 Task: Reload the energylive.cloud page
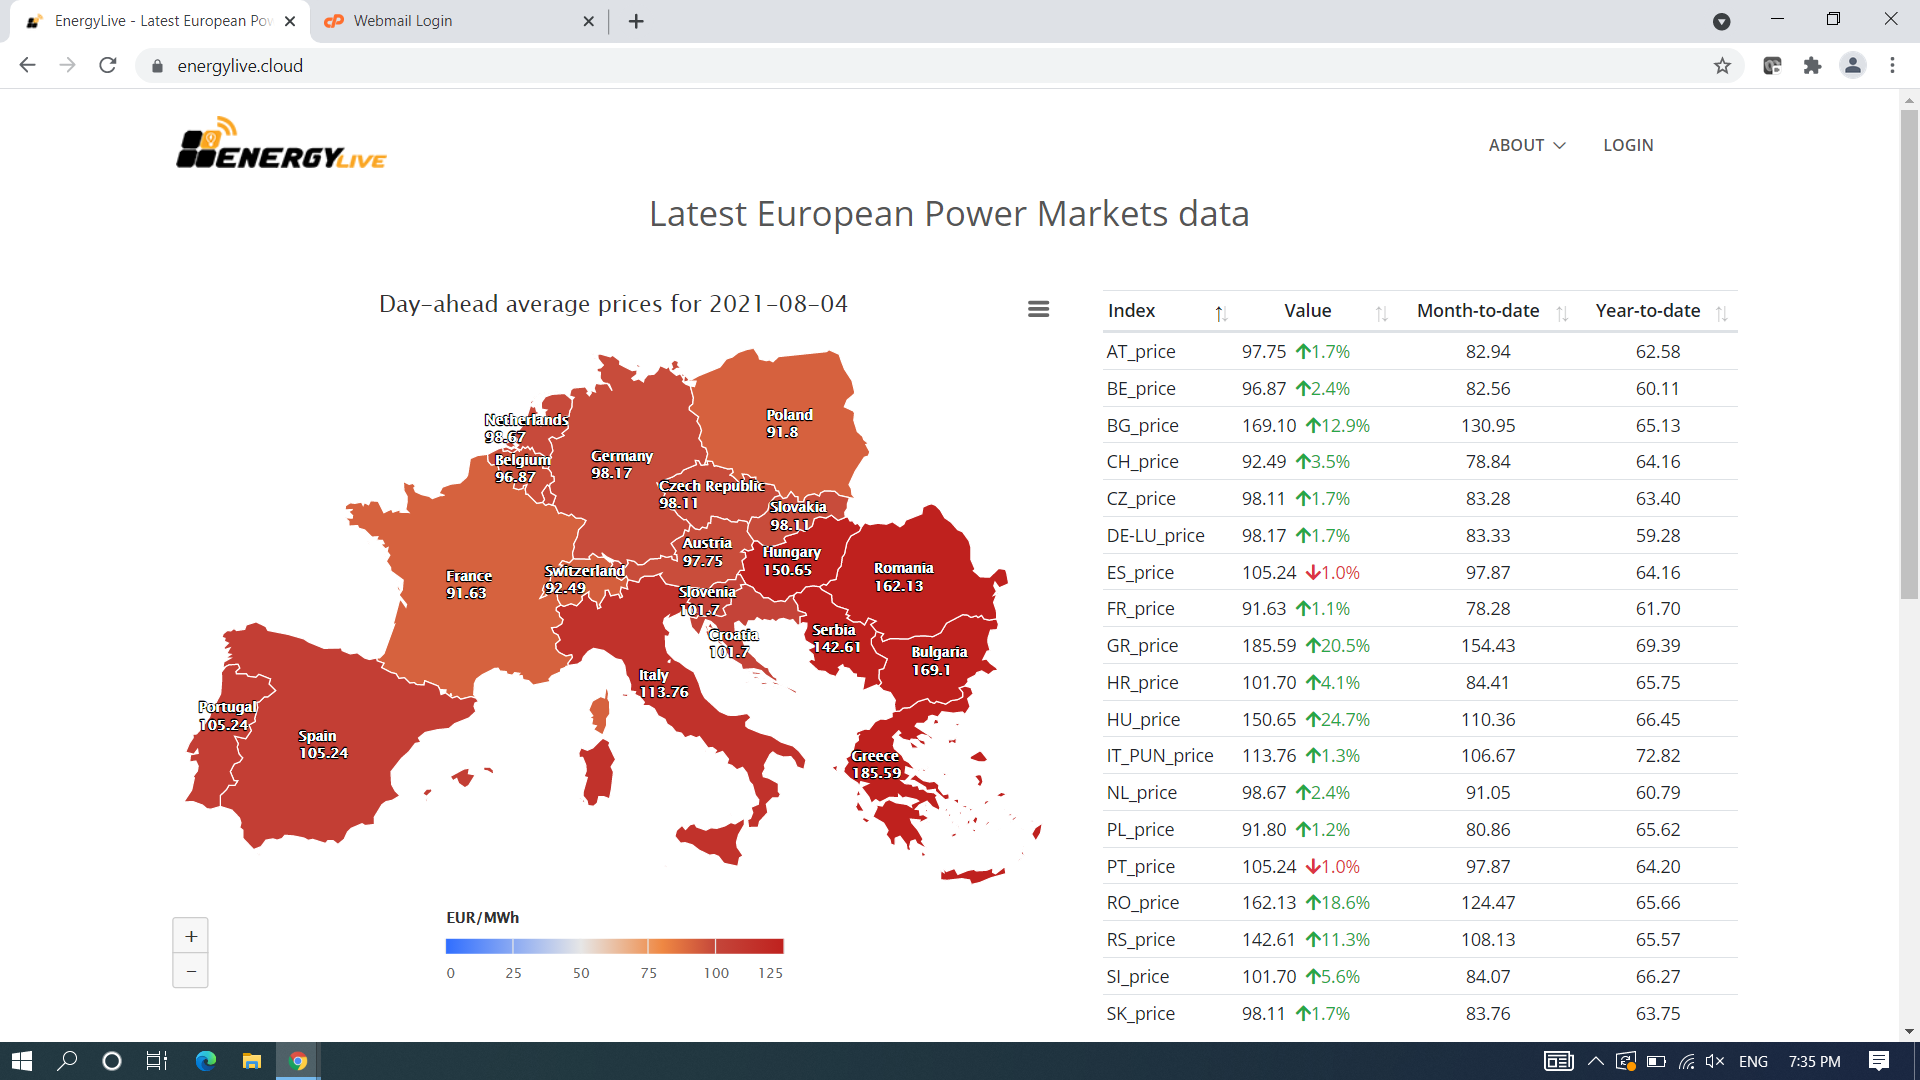(x=108, y=66)
